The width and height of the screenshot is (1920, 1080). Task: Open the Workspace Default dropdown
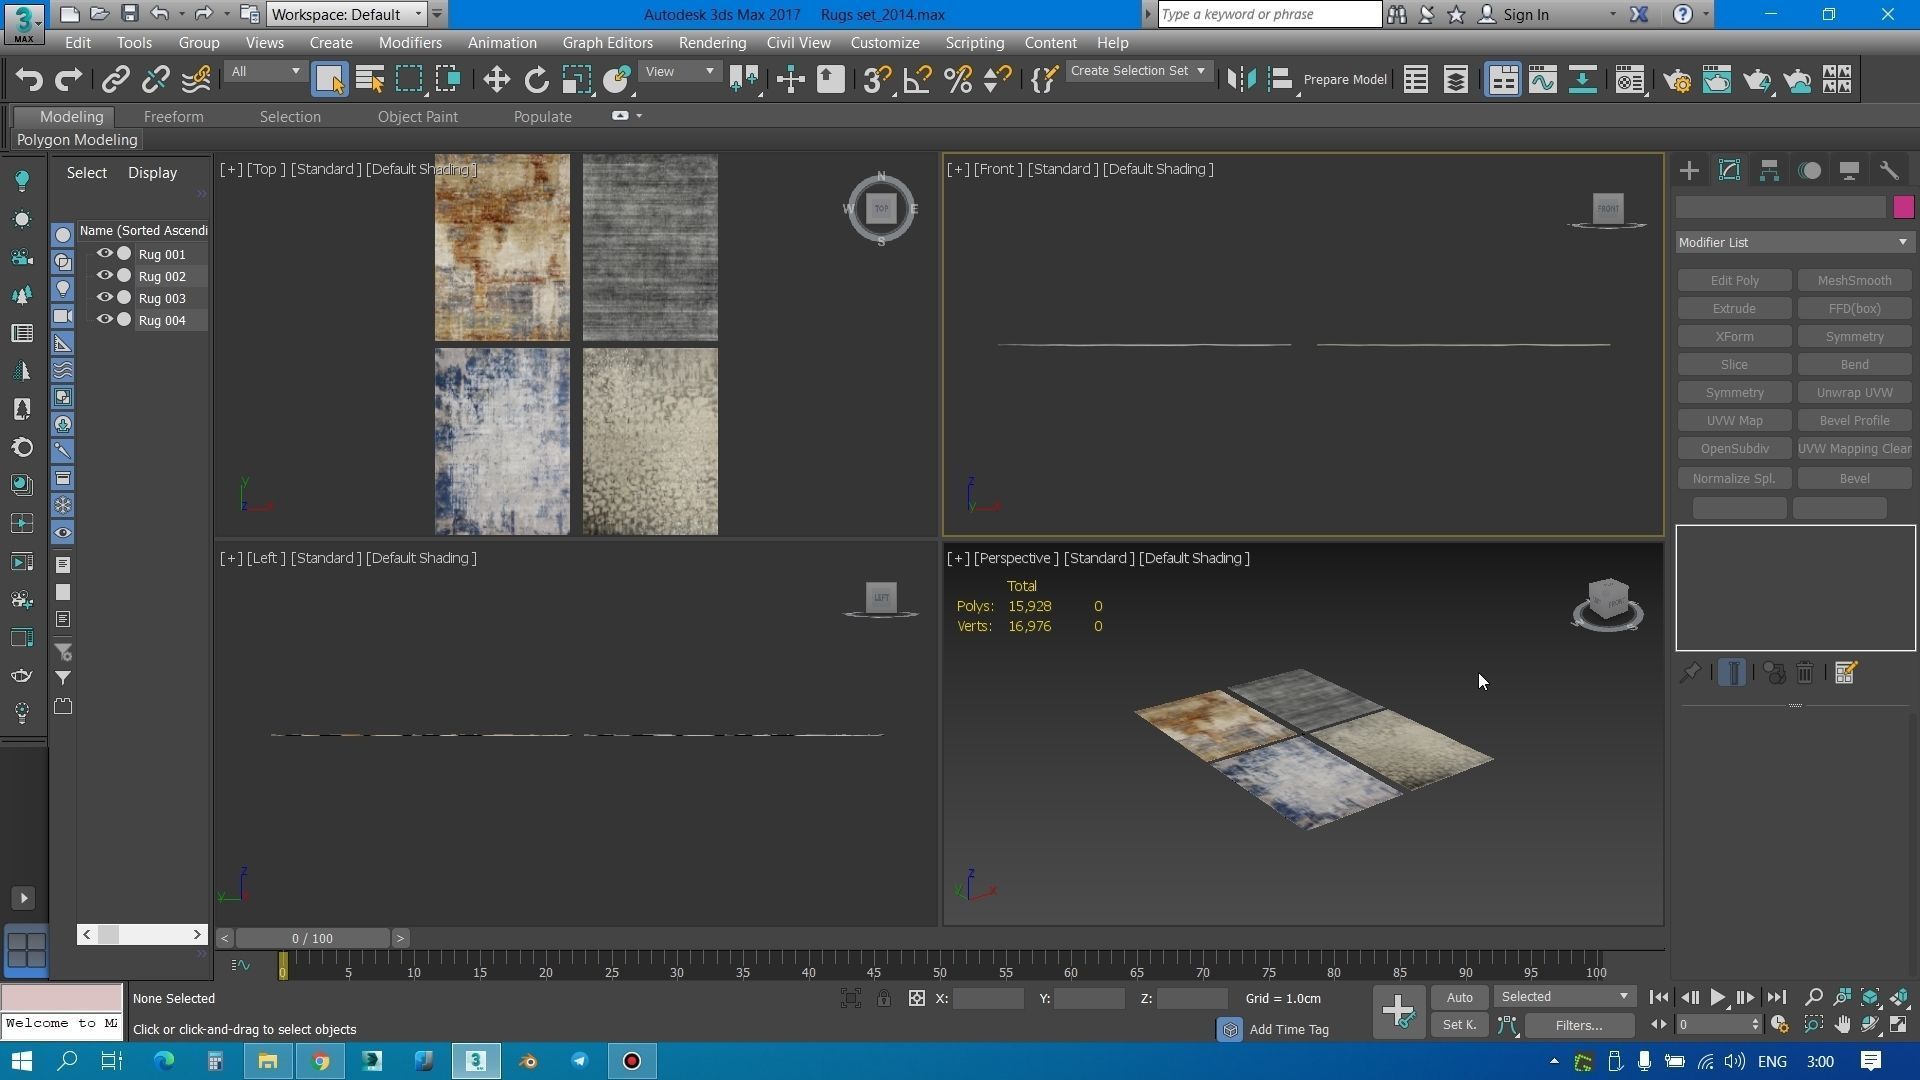click(x=346, y=14)
